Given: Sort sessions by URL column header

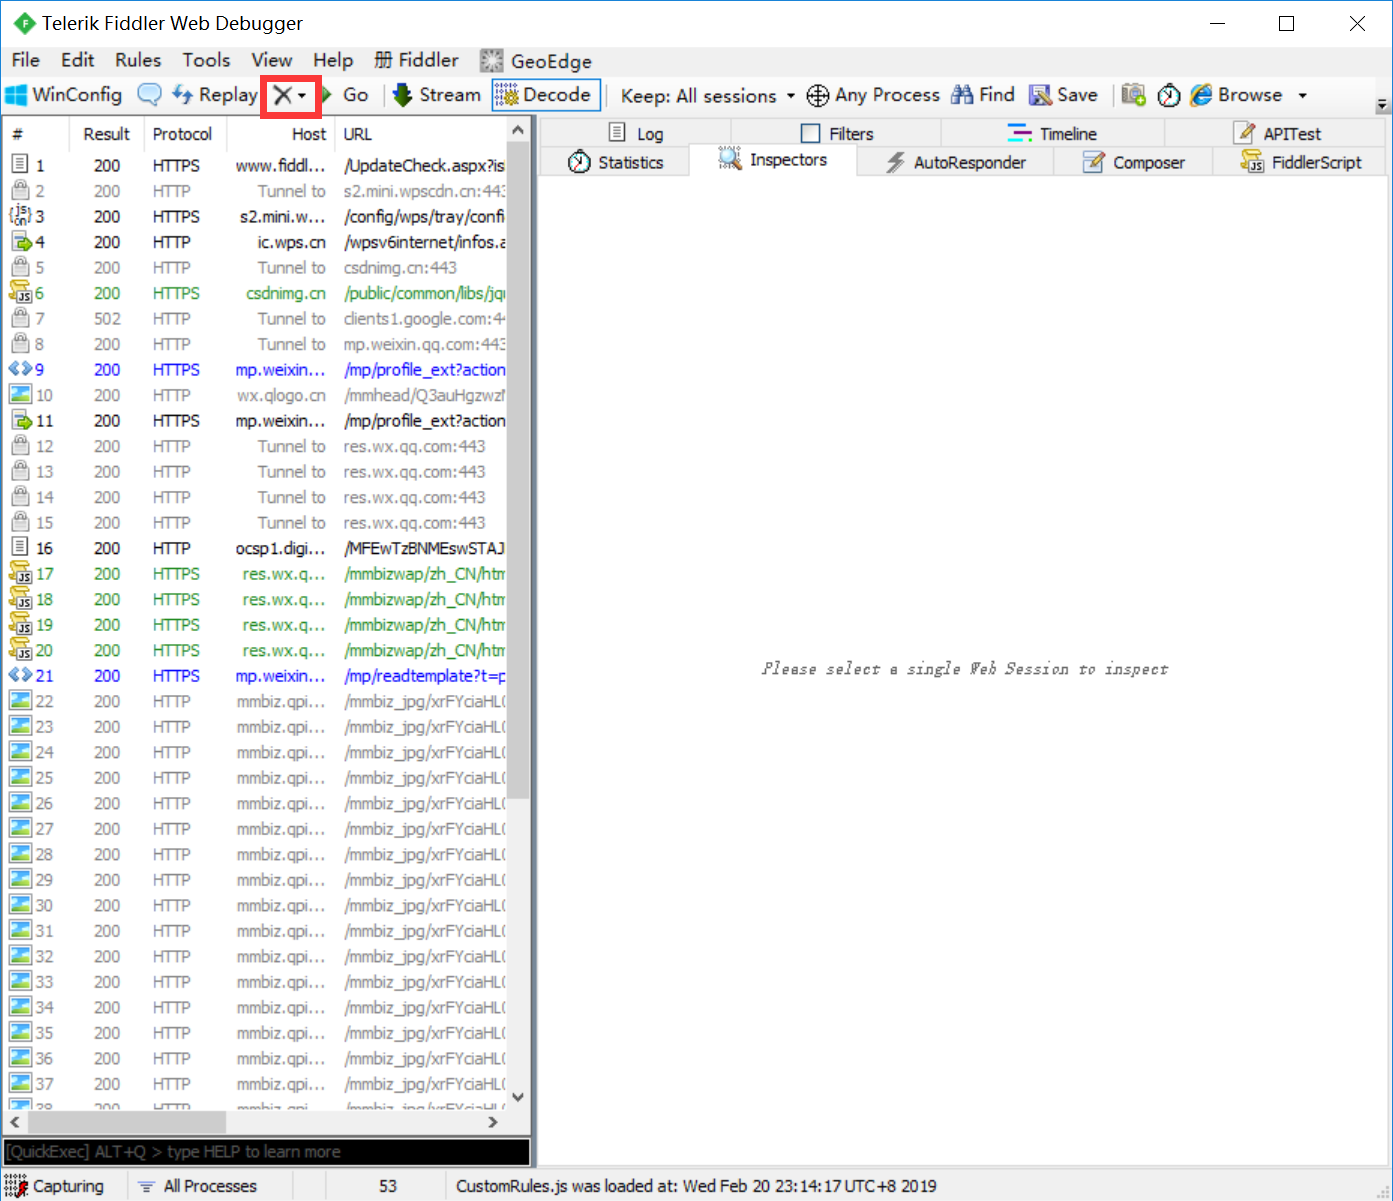Looking at the screenshot, I should click(x=420, y=134).
